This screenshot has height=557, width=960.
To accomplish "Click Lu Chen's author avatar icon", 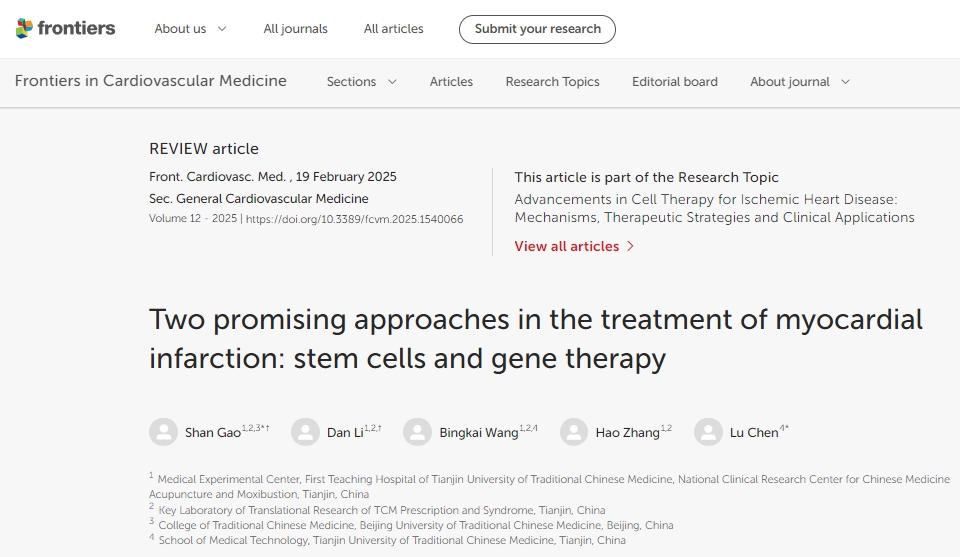I will [x=708, y=432].
